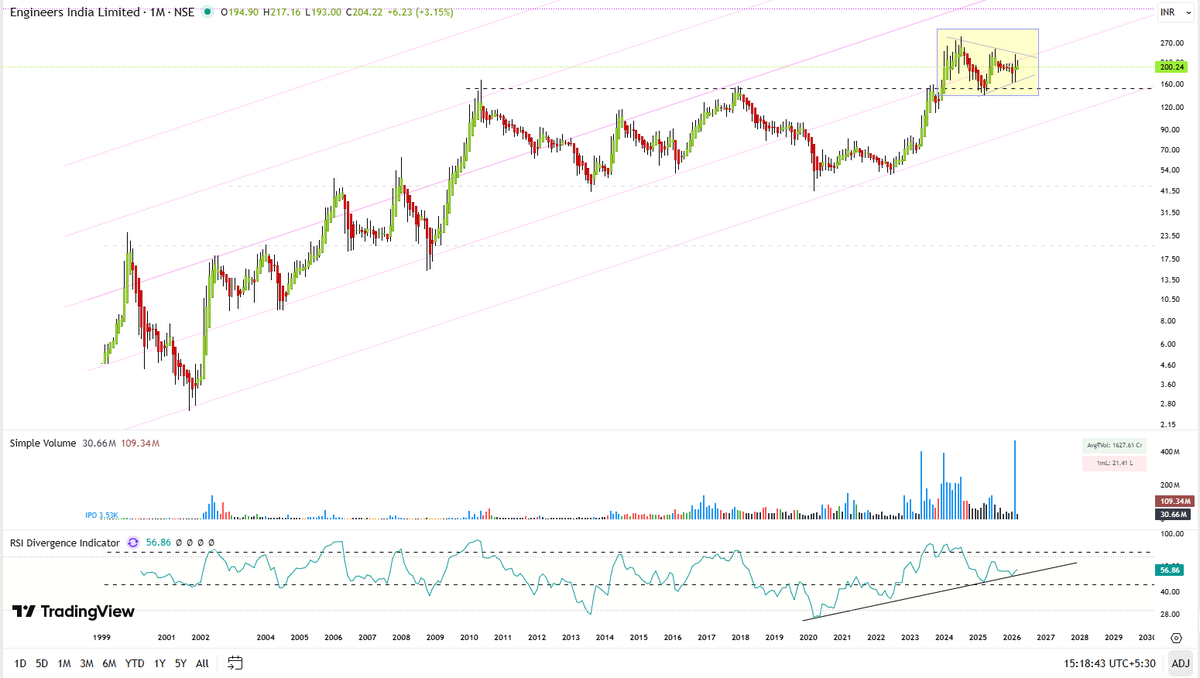Screen dimensions: 1200x678
Task: Select the 1Y time range
Action: click(159, 662)
